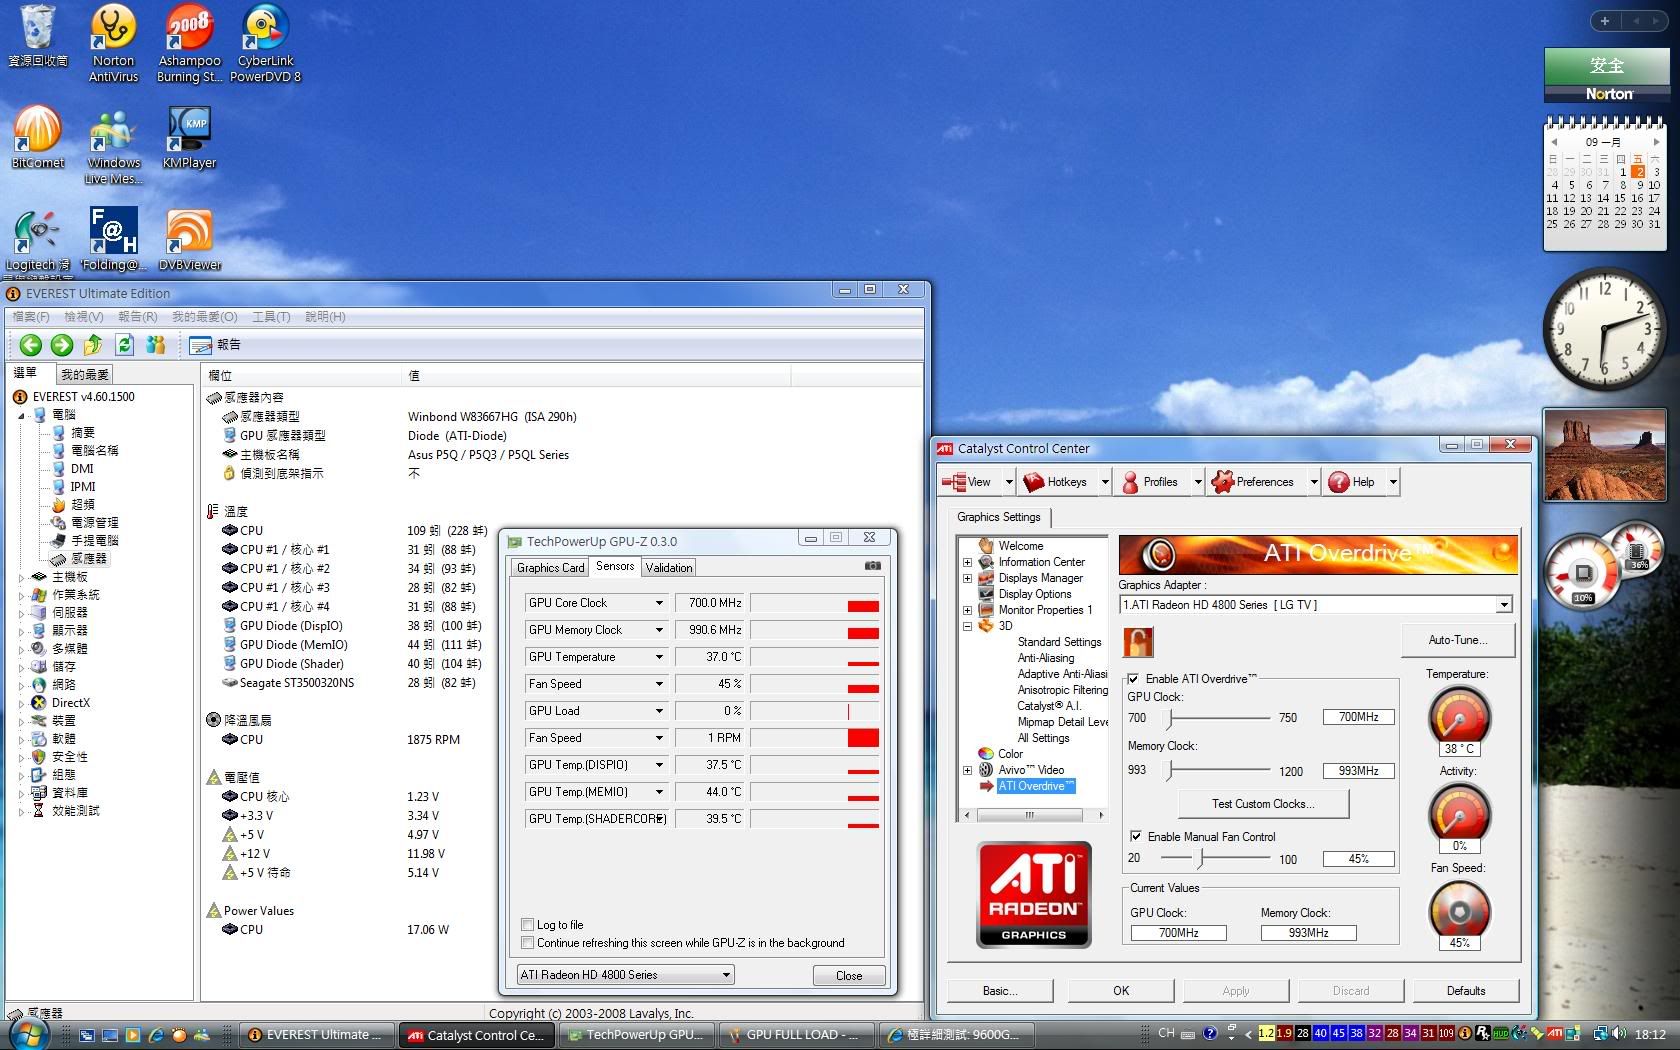1680x1050 pixels.
Task: Toggle Continue refreshing in background checkbox
Action: pyautogui.click(x=527, y=943)
